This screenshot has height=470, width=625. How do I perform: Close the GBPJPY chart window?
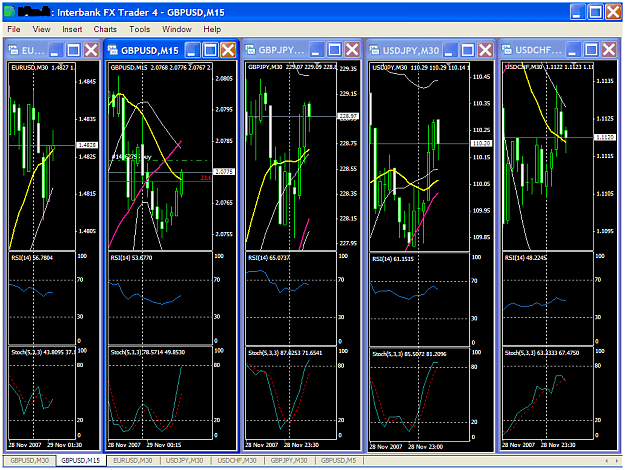click(x=352, y=50)
